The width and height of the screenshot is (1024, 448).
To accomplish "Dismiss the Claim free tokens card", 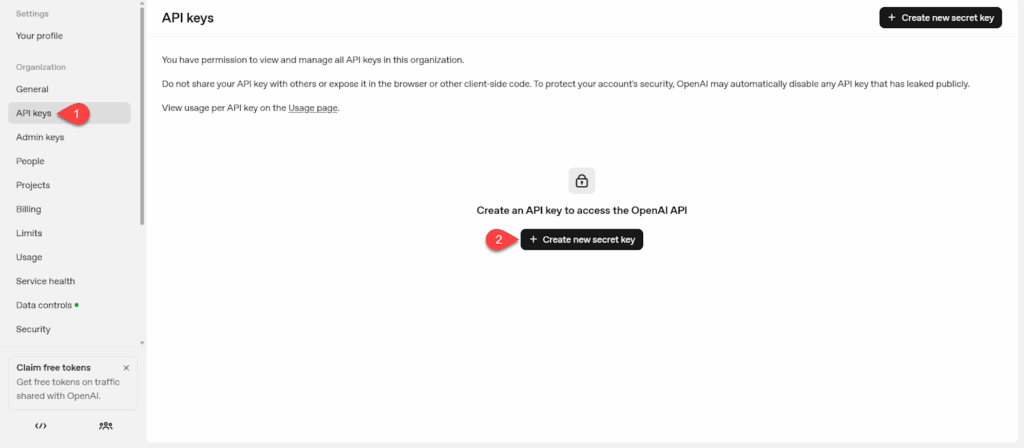I will coord(126,368).
